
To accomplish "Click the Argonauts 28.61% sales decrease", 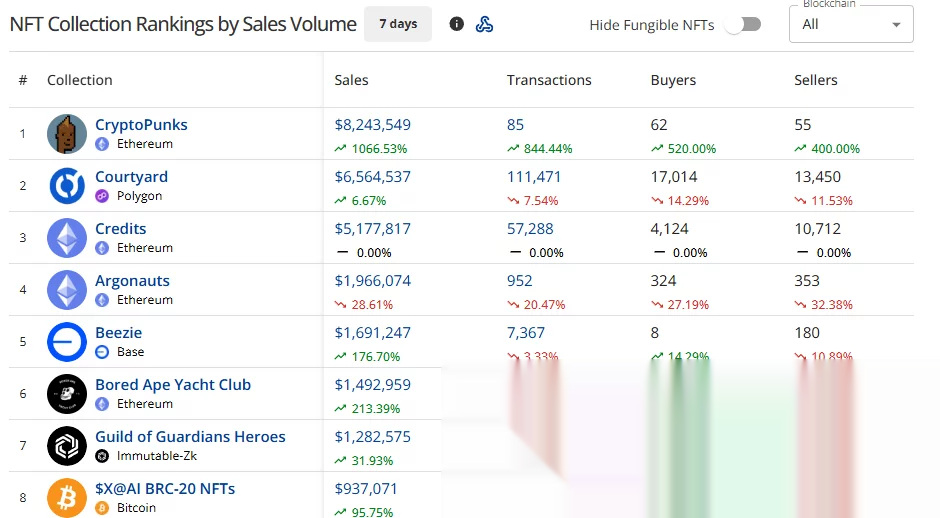I will click(x=363, y=305).
